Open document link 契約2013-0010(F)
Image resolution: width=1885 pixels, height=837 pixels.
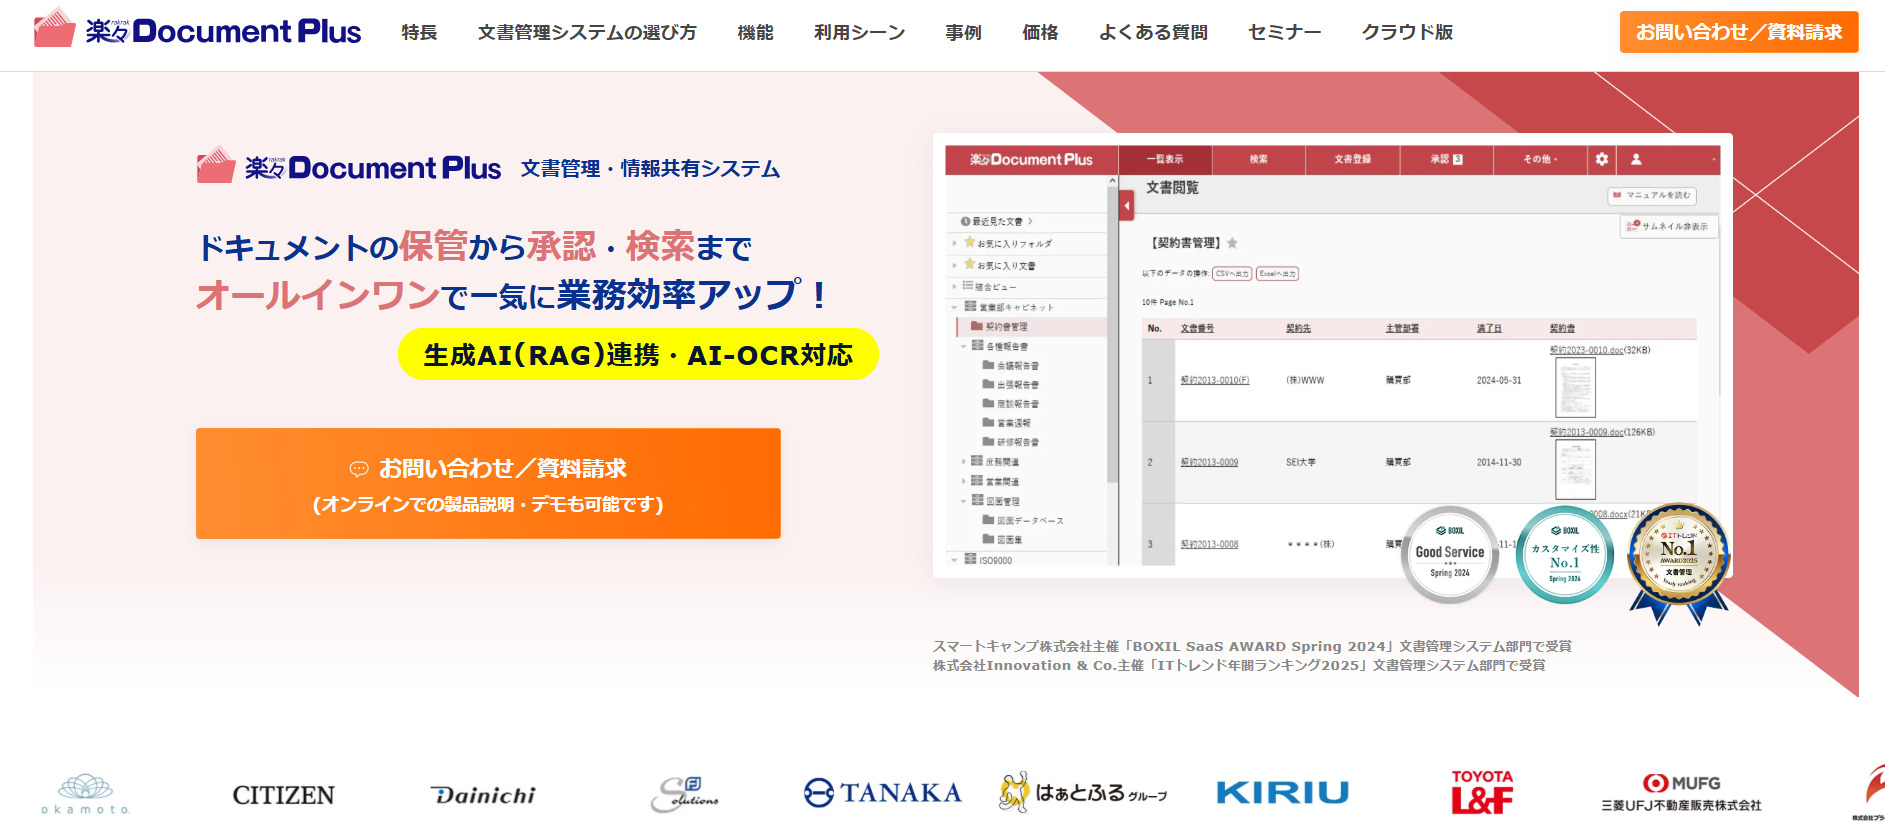point(1215,380)
